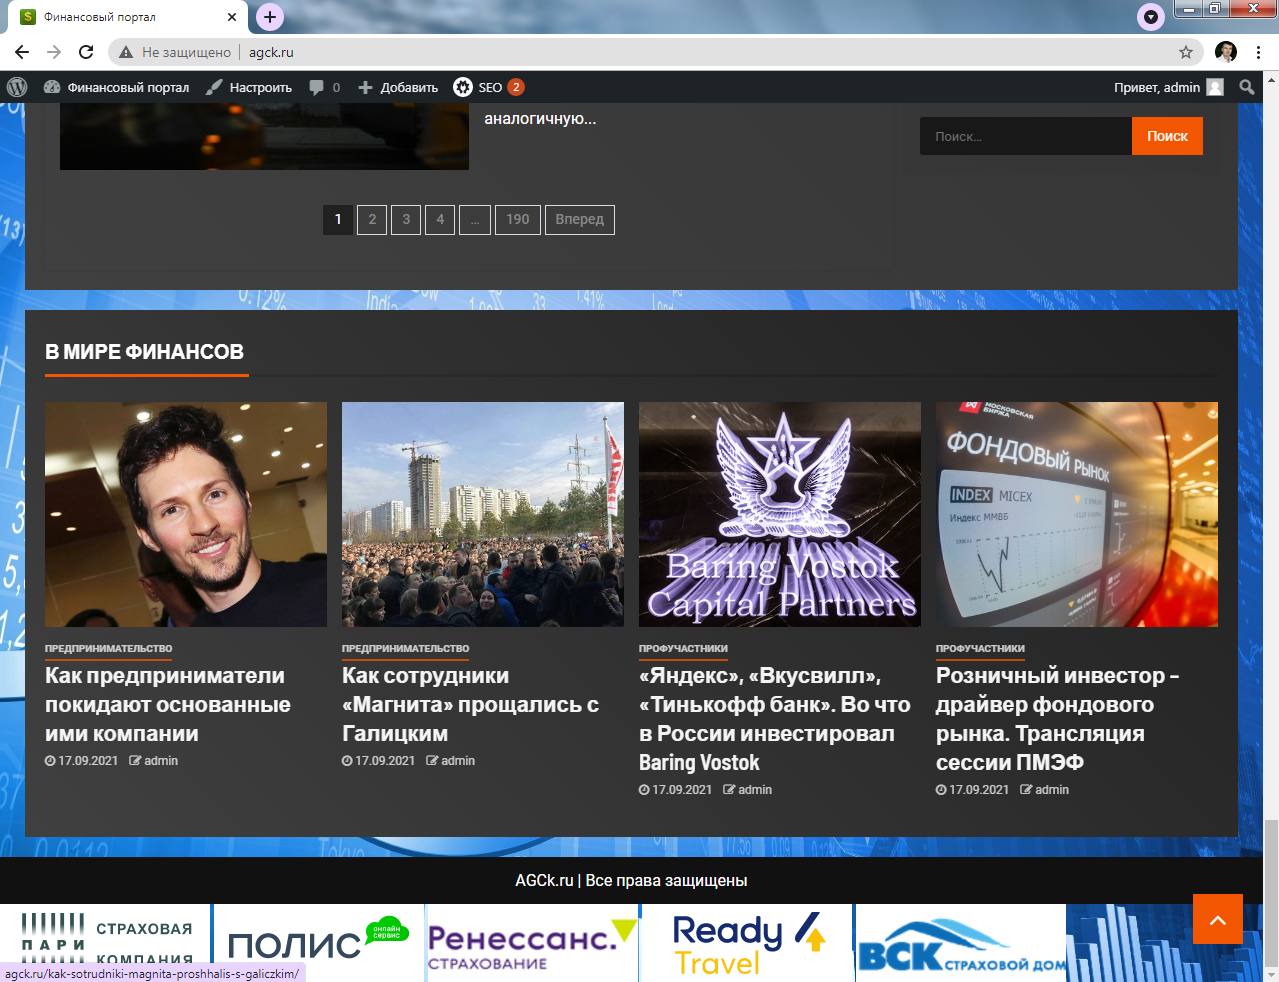Viewport: 1279px width, 982px height.
Task: Open Chrome three-dot menu
Action: (1259, 52)
